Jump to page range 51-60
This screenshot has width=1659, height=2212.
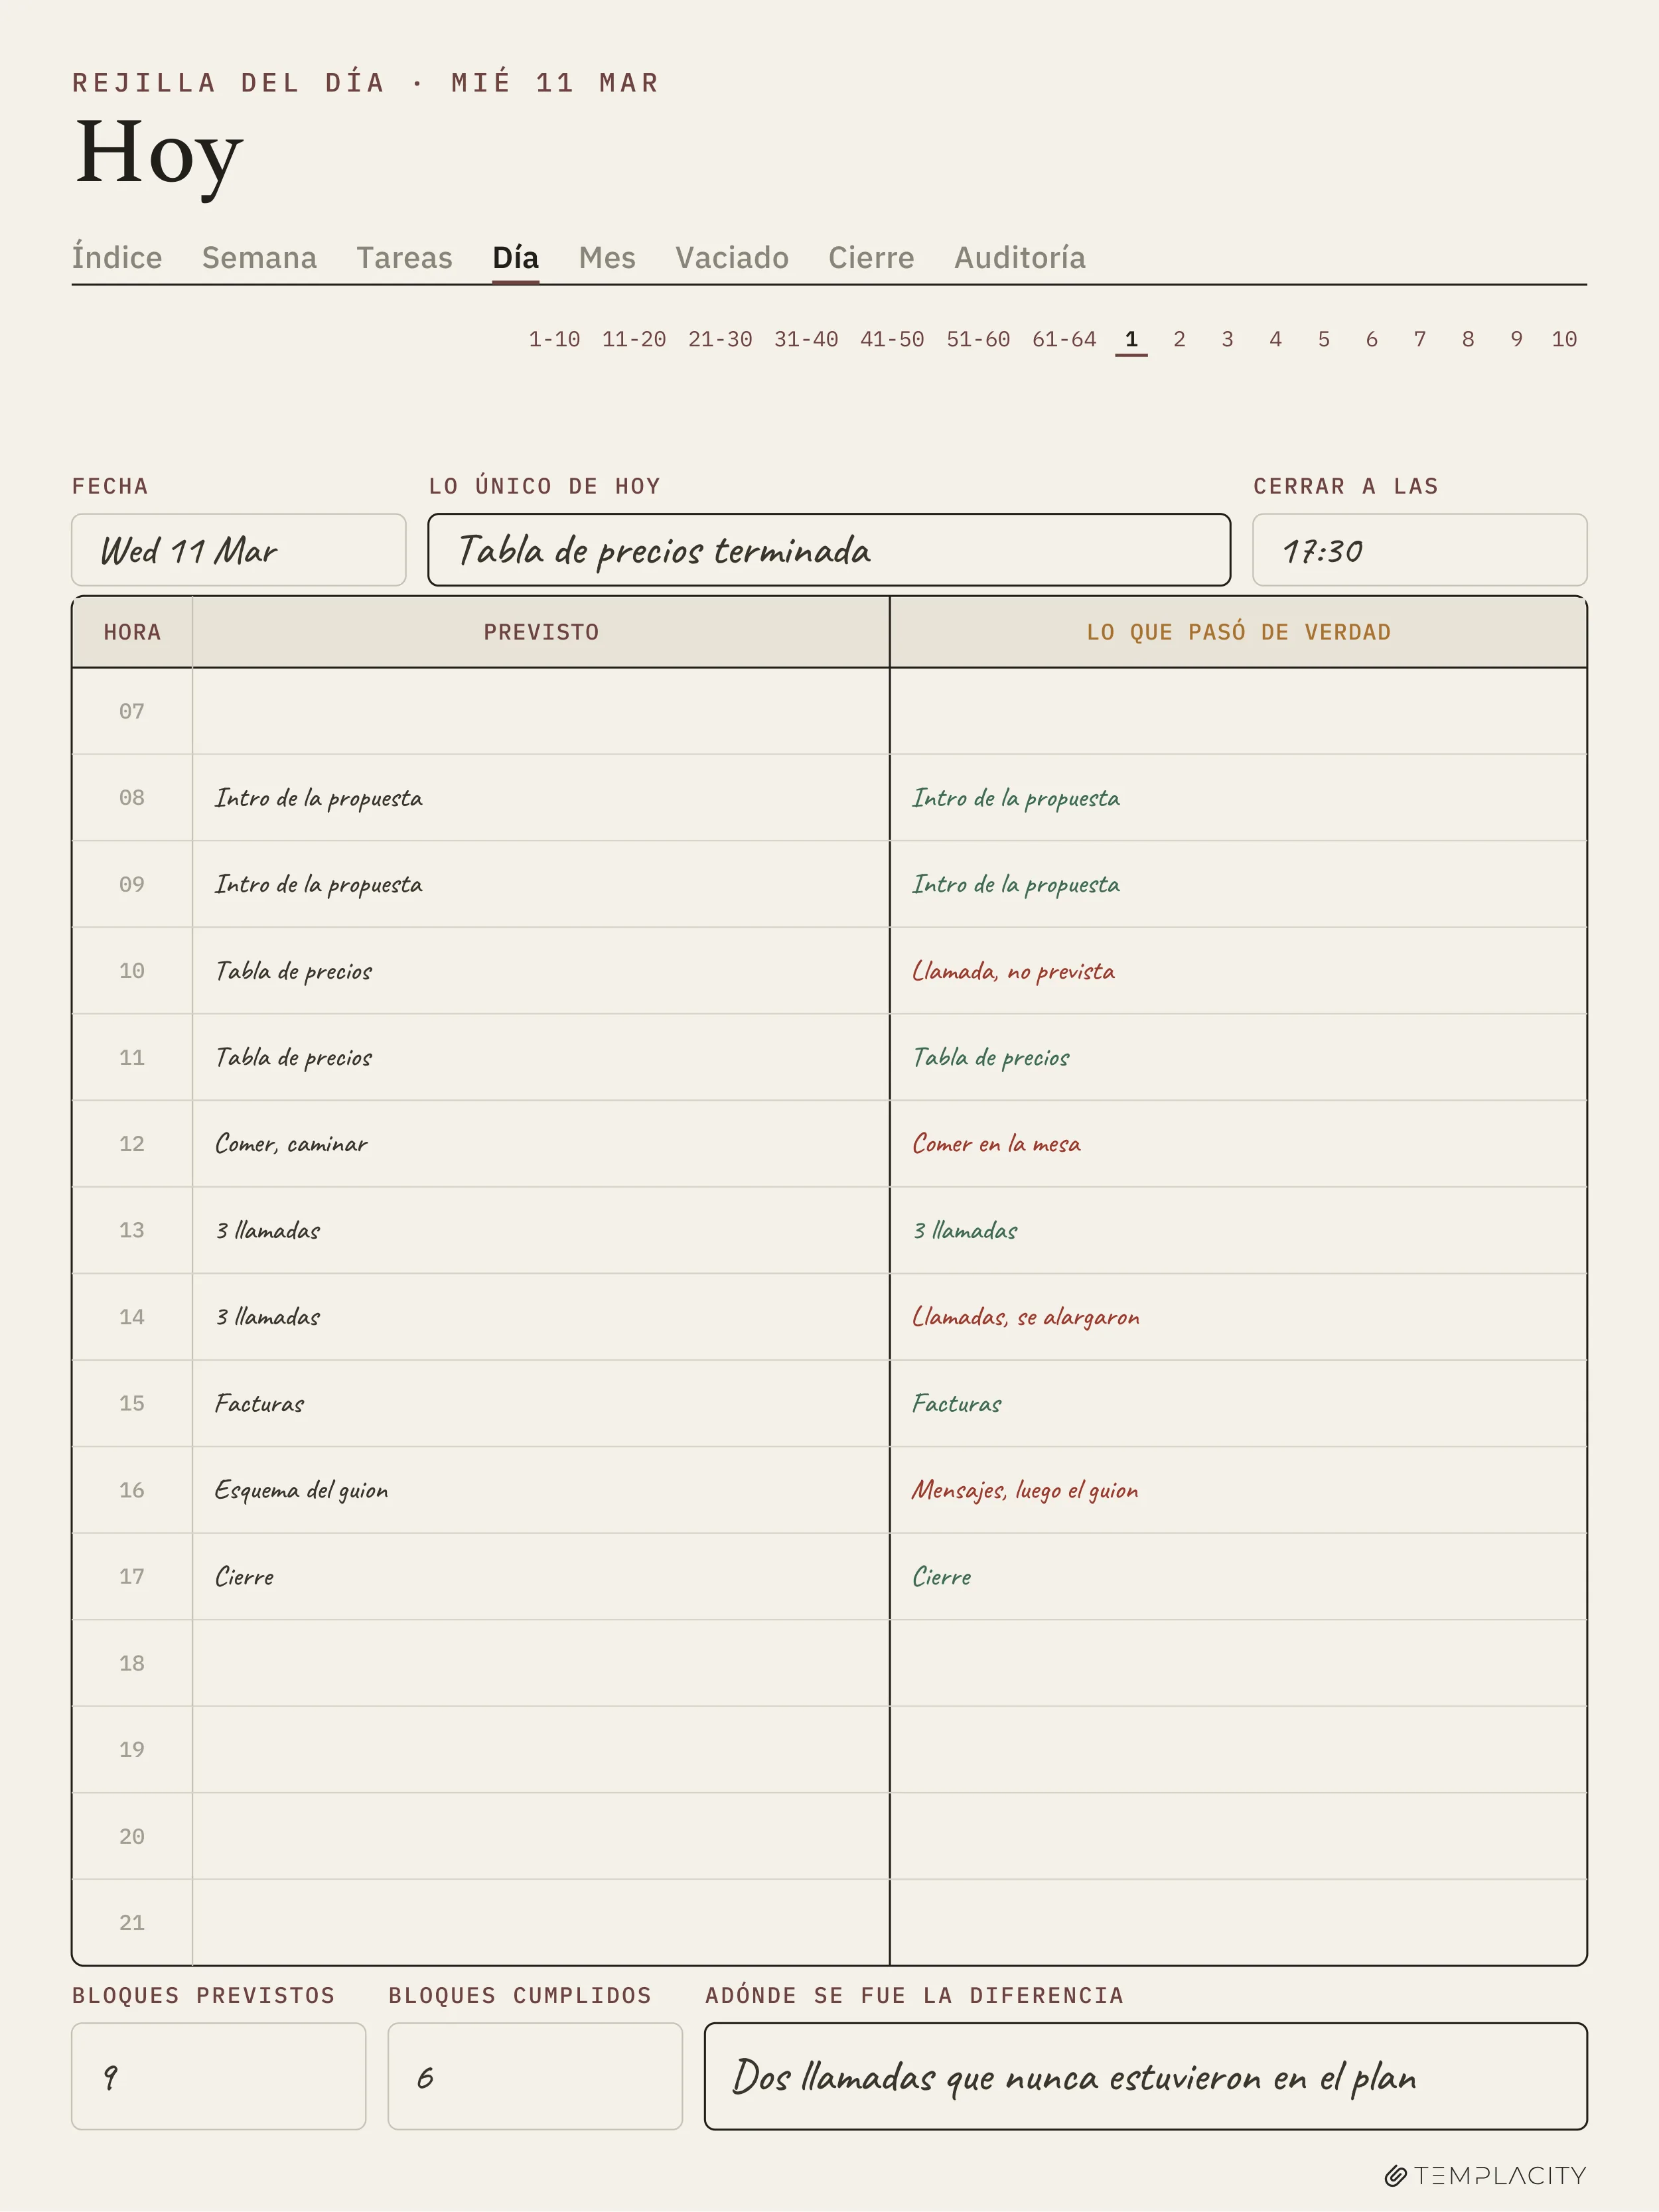[978, 339]
